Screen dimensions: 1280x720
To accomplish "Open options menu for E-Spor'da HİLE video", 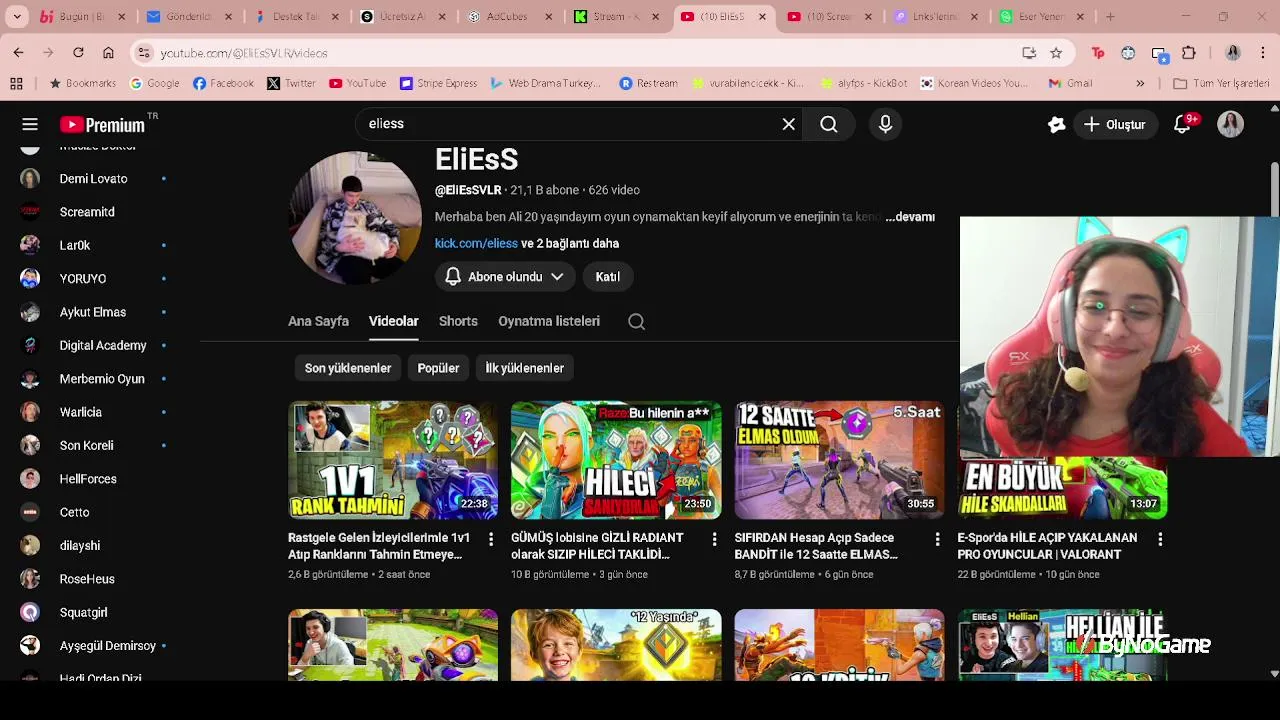I will pos(1160,539).
